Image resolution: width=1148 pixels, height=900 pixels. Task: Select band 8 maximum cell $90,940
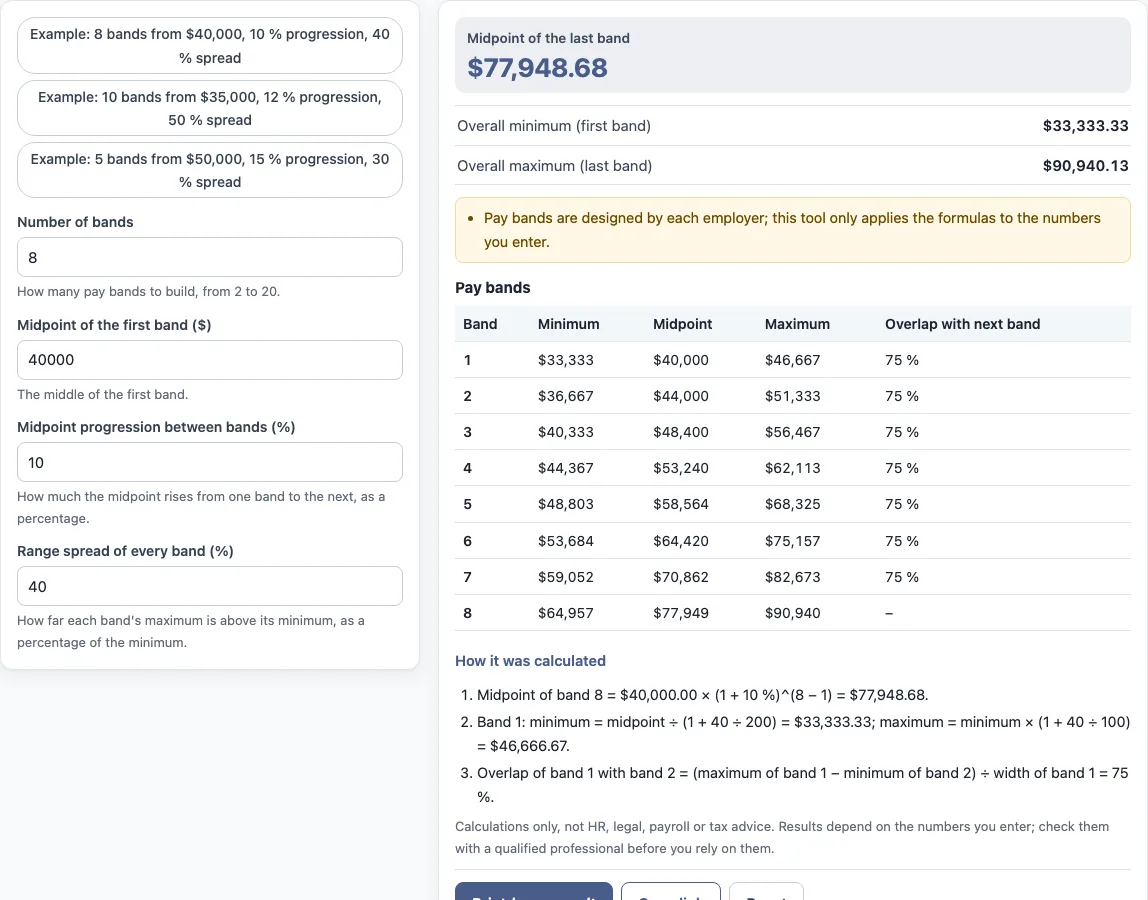792,613
